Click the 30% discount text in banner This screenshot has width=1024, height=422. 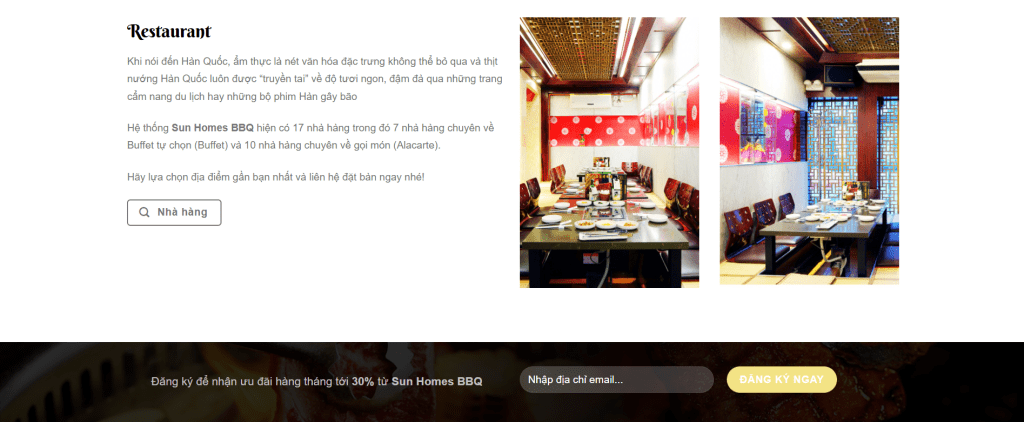point(362,381)
